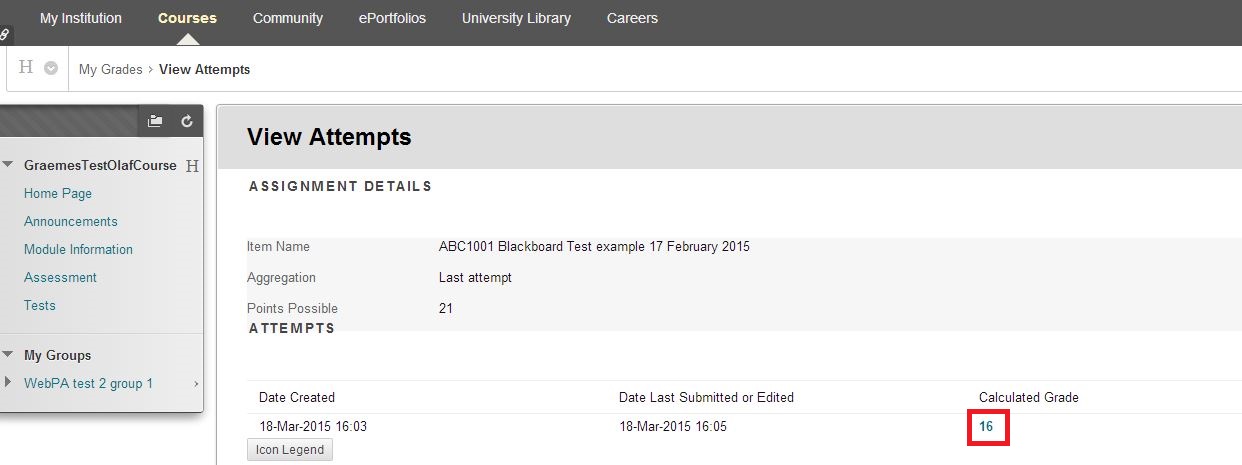
Task: Go to the My Institution tab
Action: (81, 18)
